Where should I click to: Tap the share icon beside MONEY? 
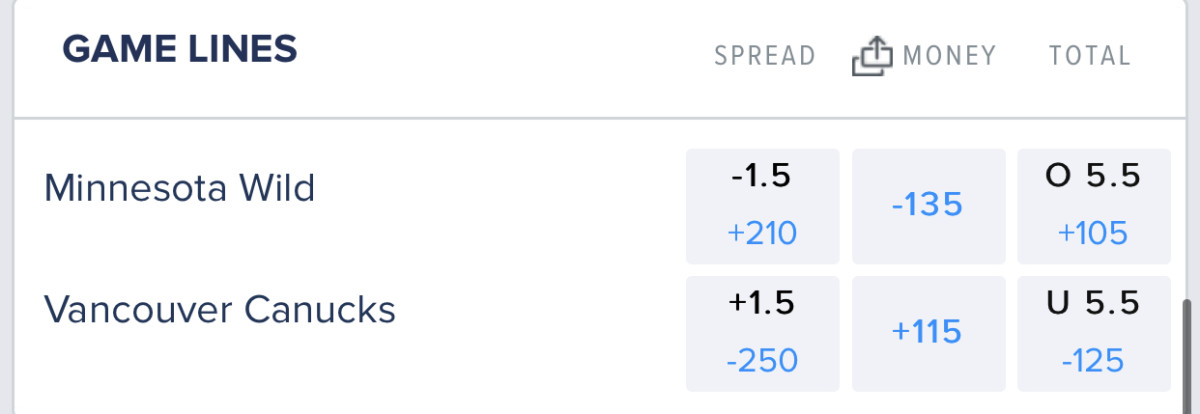click(870, 57)
